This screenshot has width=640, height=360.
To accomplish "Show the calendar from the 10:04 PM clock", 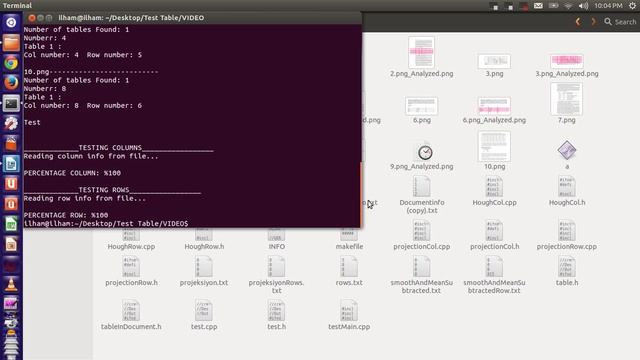I will point(608,6).
